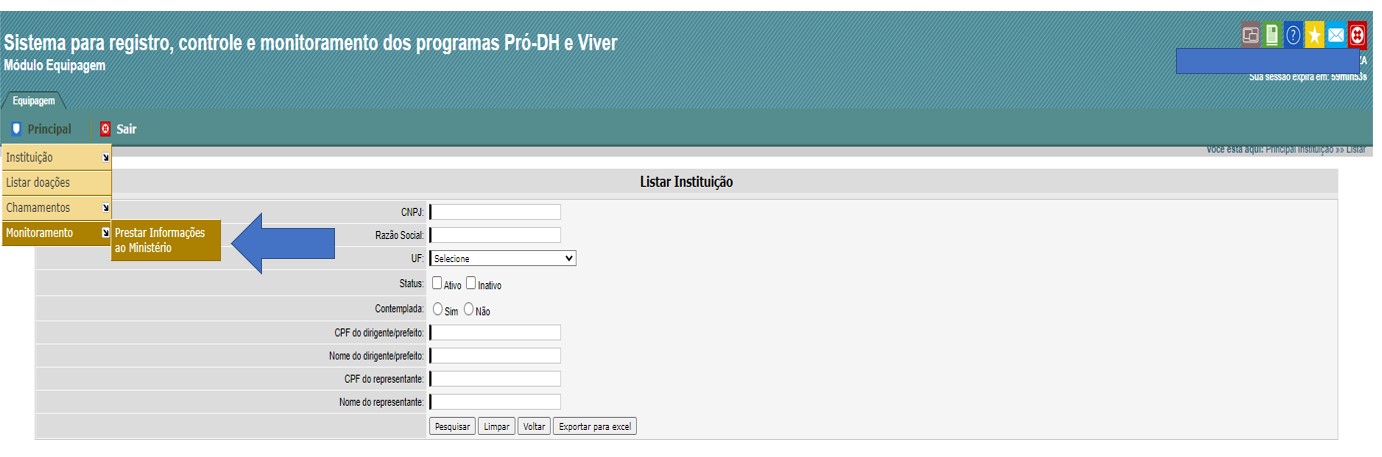The height and width of the screenshot is (457, 1382).
Task: Focus Nome do representante field
Action: pyautogui.click(x=495, y=402)
